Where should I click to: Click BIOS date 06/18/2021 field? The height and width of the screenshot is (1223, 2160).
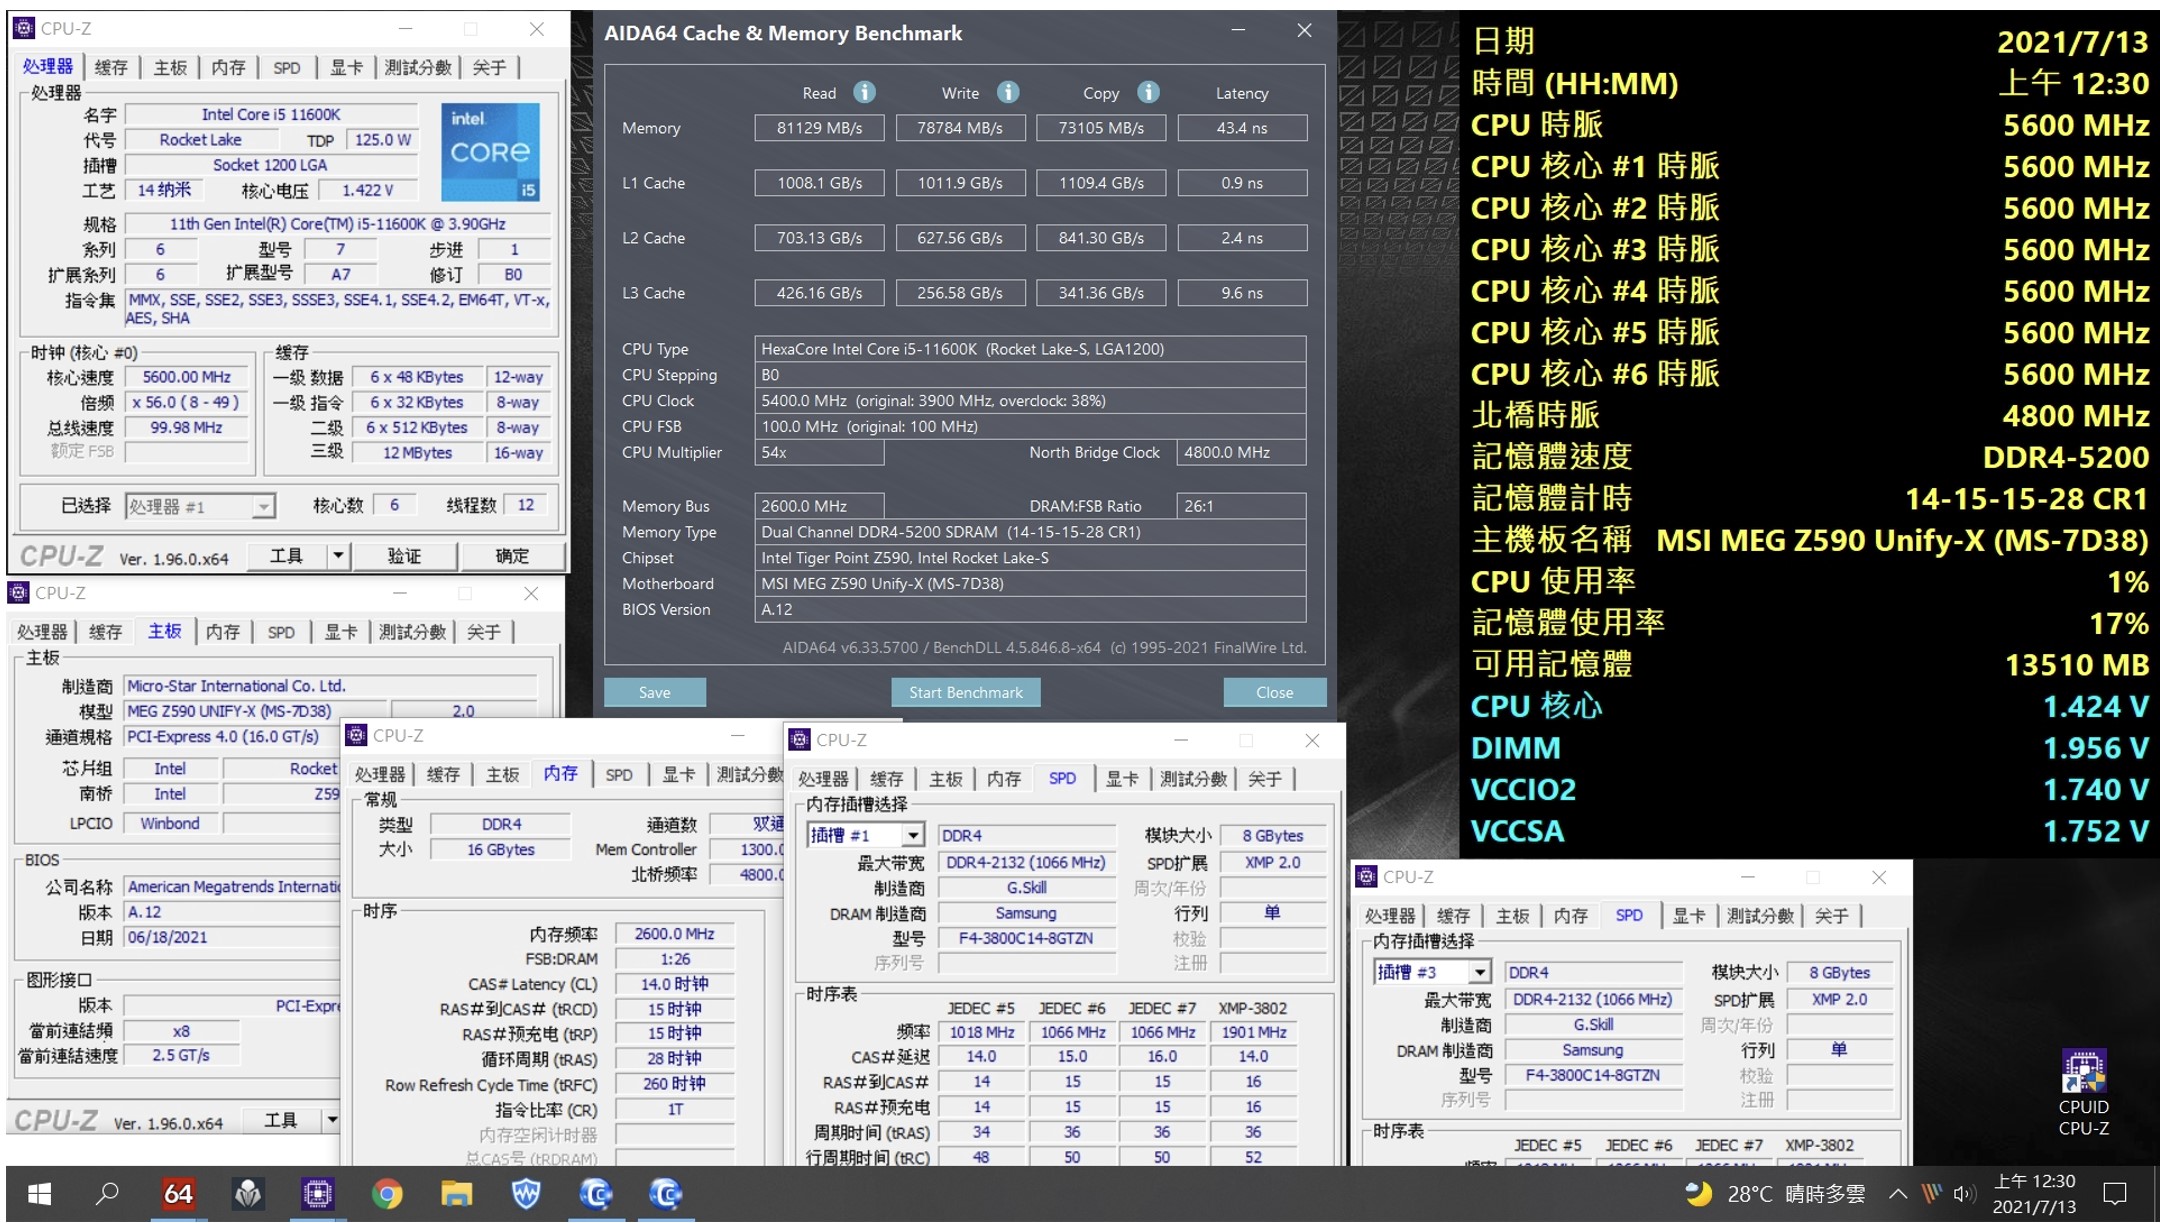[232, 937]
